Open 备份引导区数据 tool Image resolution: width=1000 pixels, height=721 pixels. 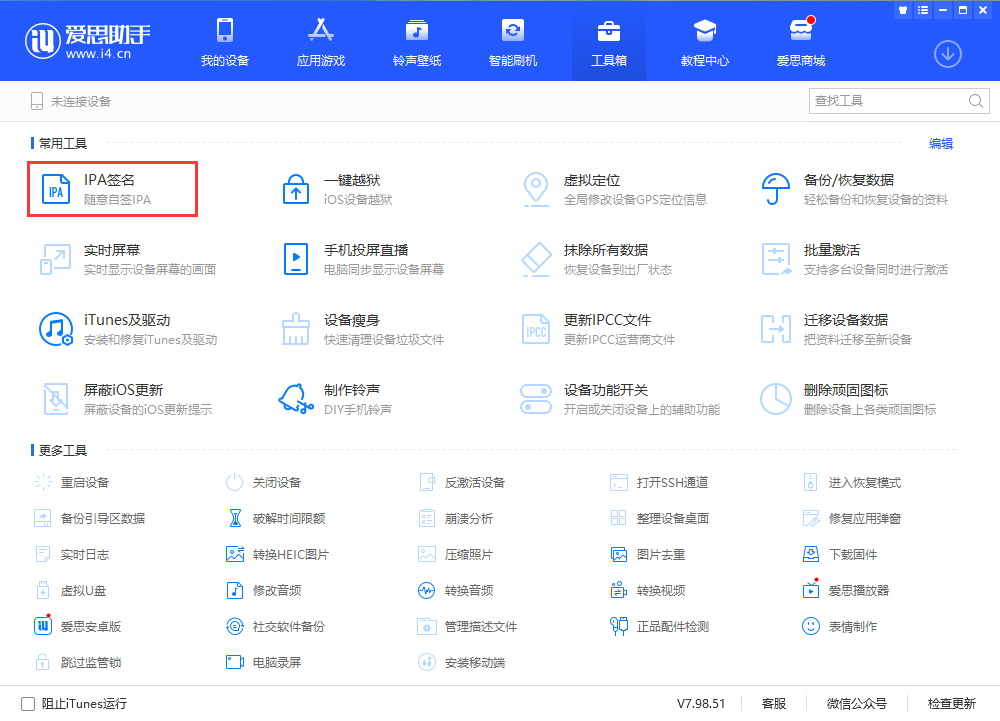pyautogui.click(x=89, y=518)
